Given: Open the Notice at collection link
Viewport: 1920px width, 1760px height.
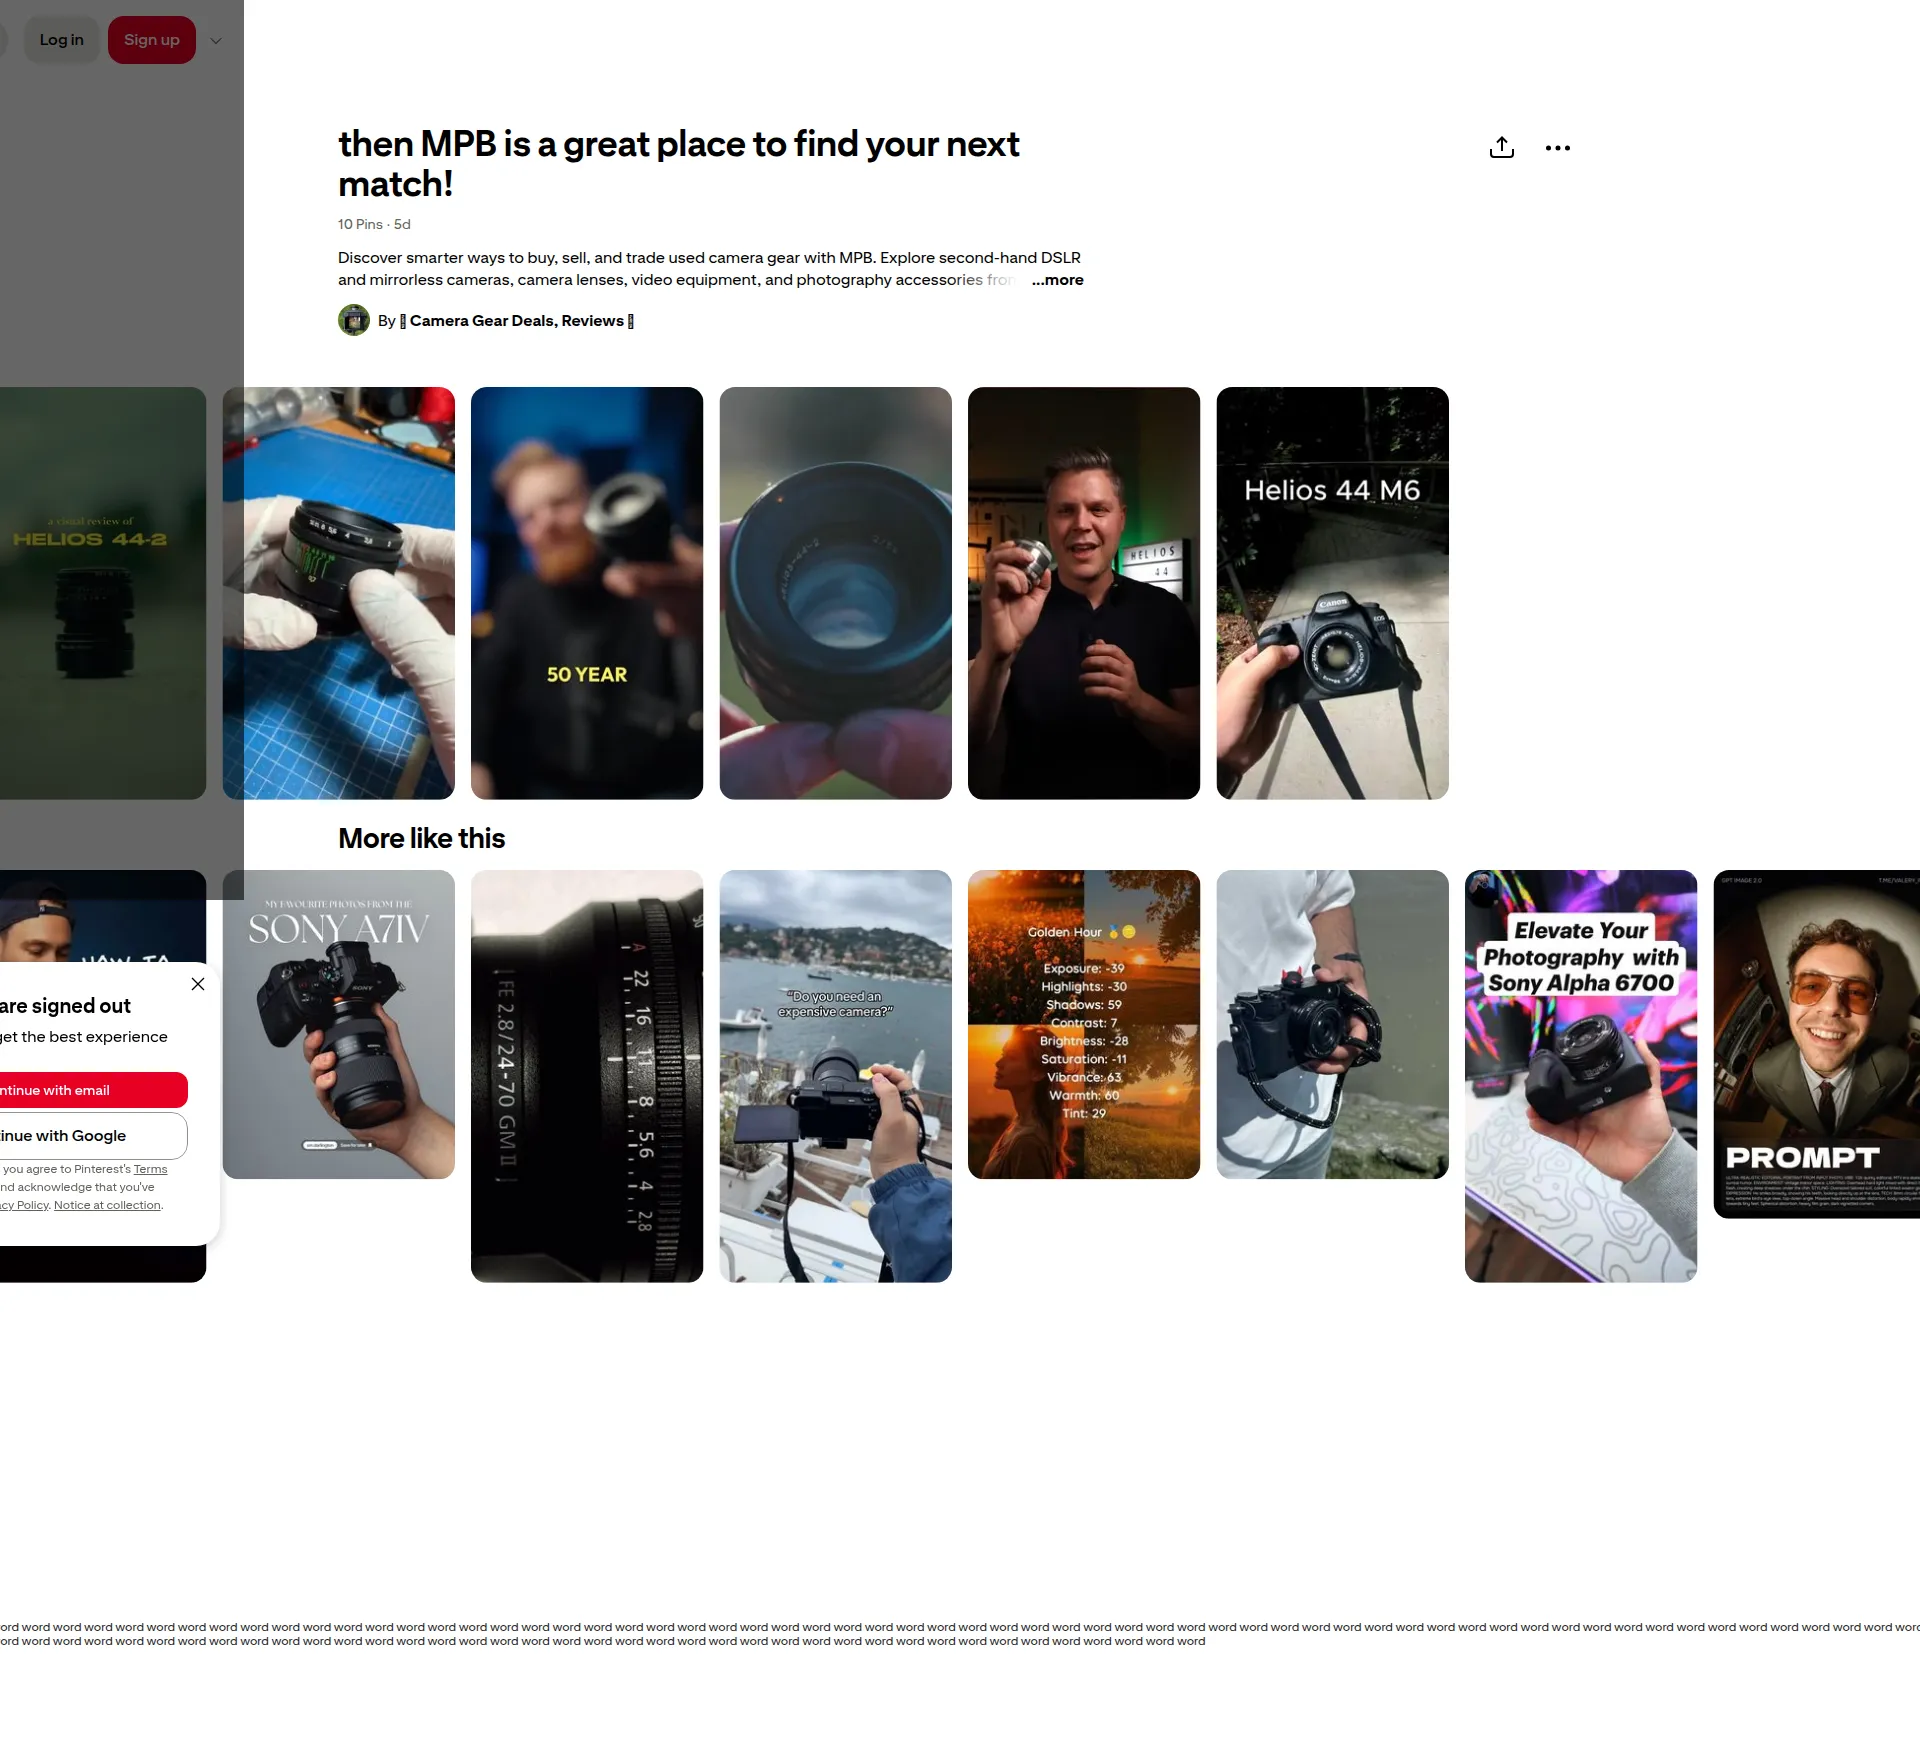Looking at the screenshot, I should tap(107, 1205).
